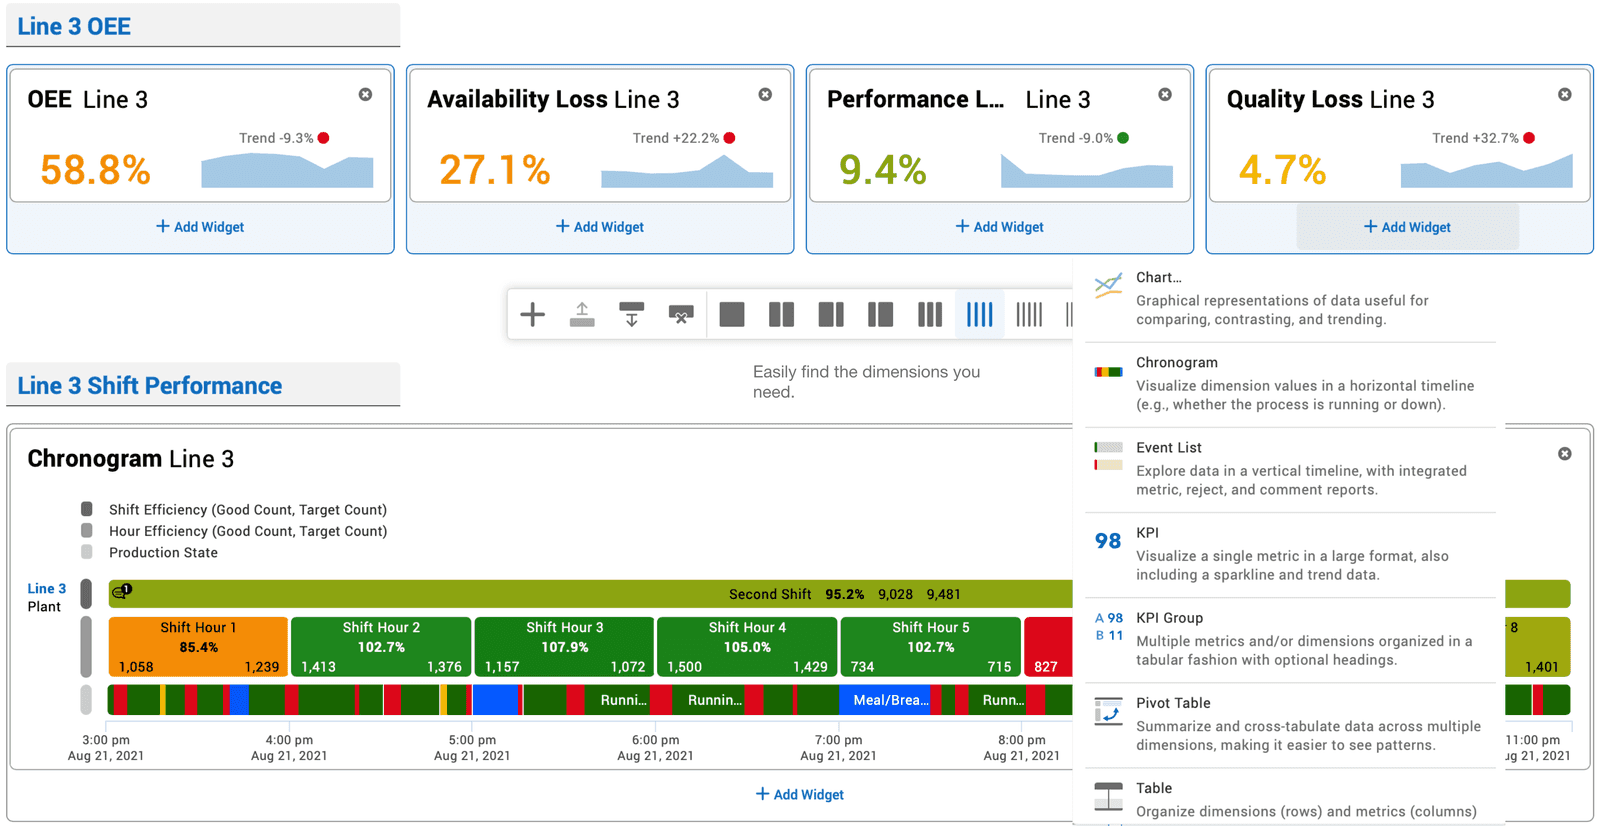Click the move section down icon

click(x=631, y=315)
